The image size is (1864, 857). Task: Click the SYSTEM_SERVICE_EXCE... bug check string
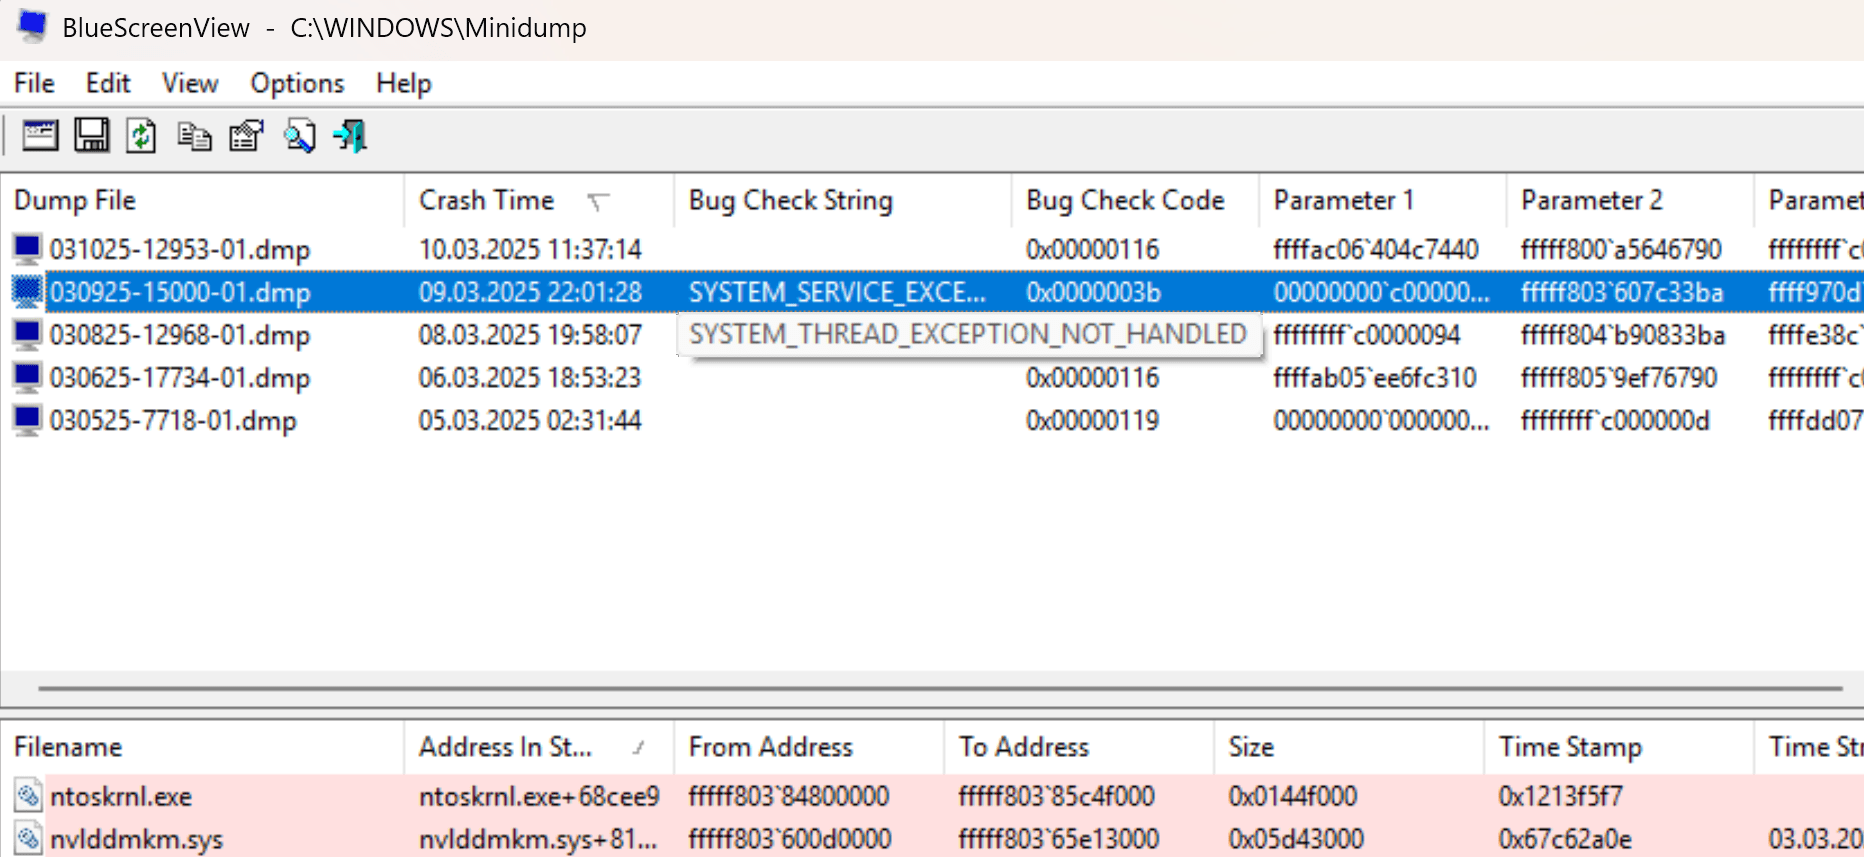click(x=837, y=292)
